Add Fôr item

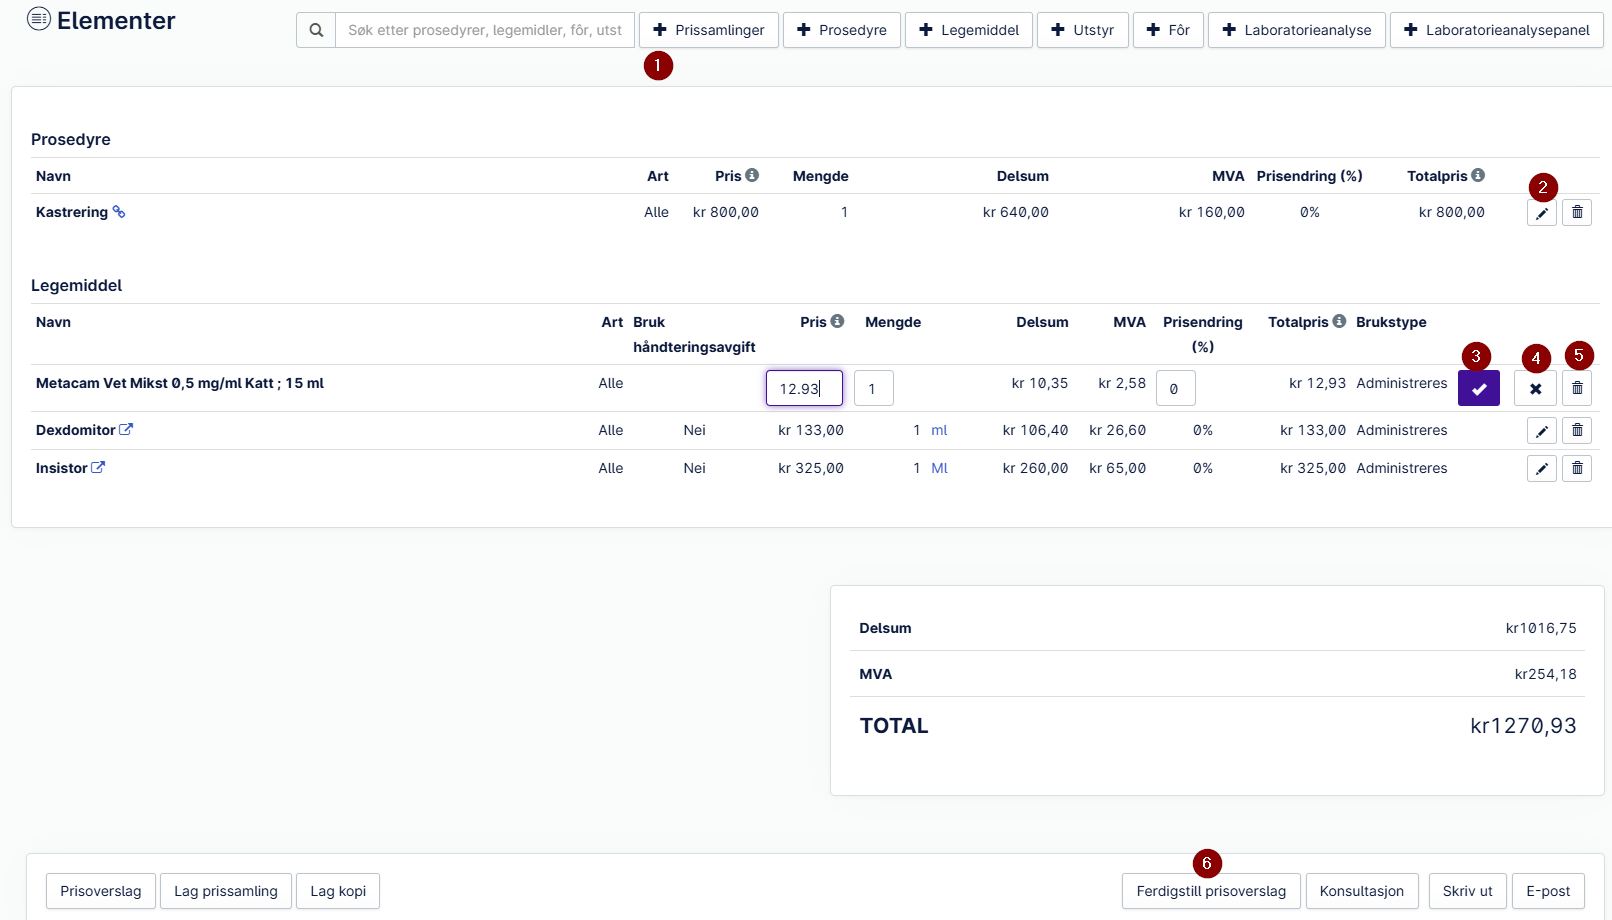[1168, 30]
